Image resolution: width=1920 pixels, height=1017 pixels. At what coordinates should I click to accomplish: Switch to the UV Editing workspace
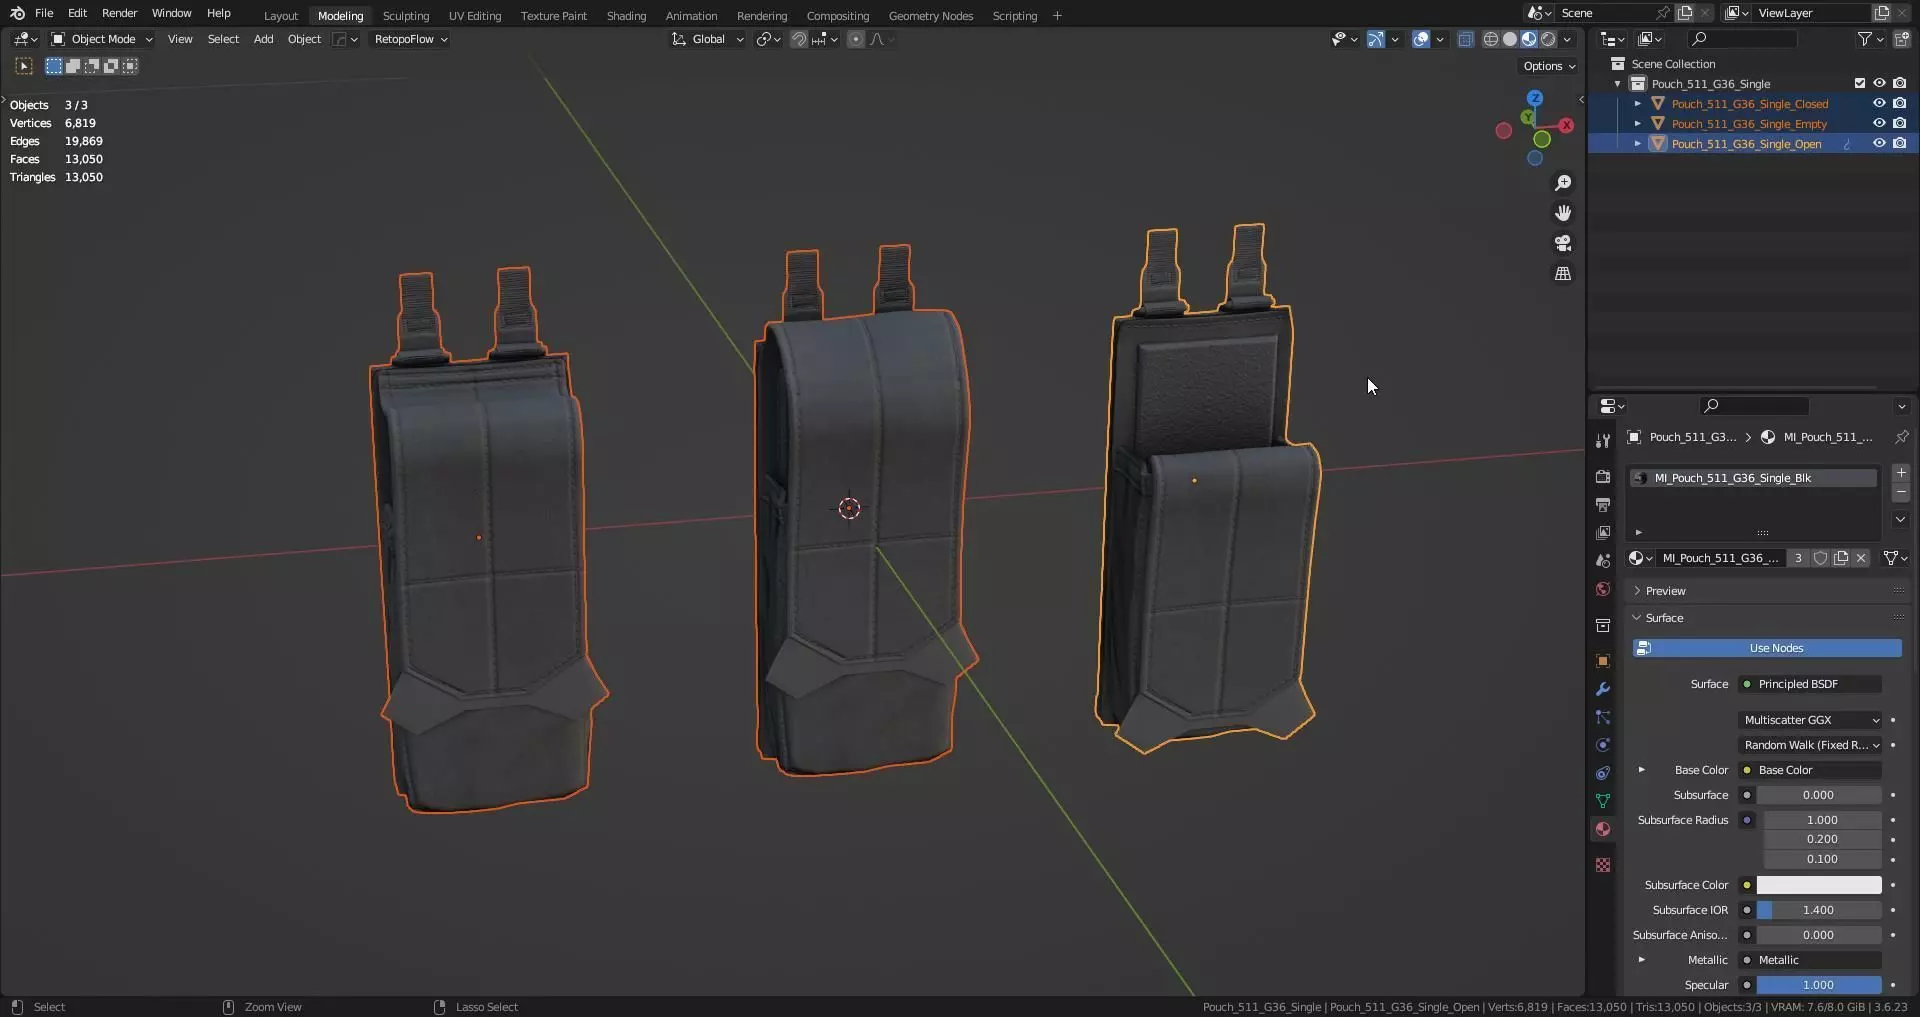click(x=474, y=15)
